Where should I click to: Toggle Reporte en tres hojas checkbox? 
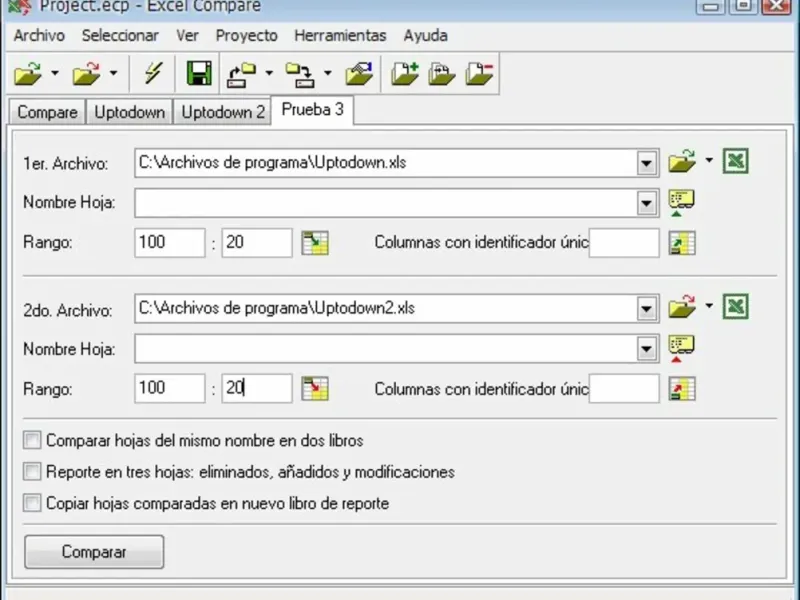click(x=32, y=472)
